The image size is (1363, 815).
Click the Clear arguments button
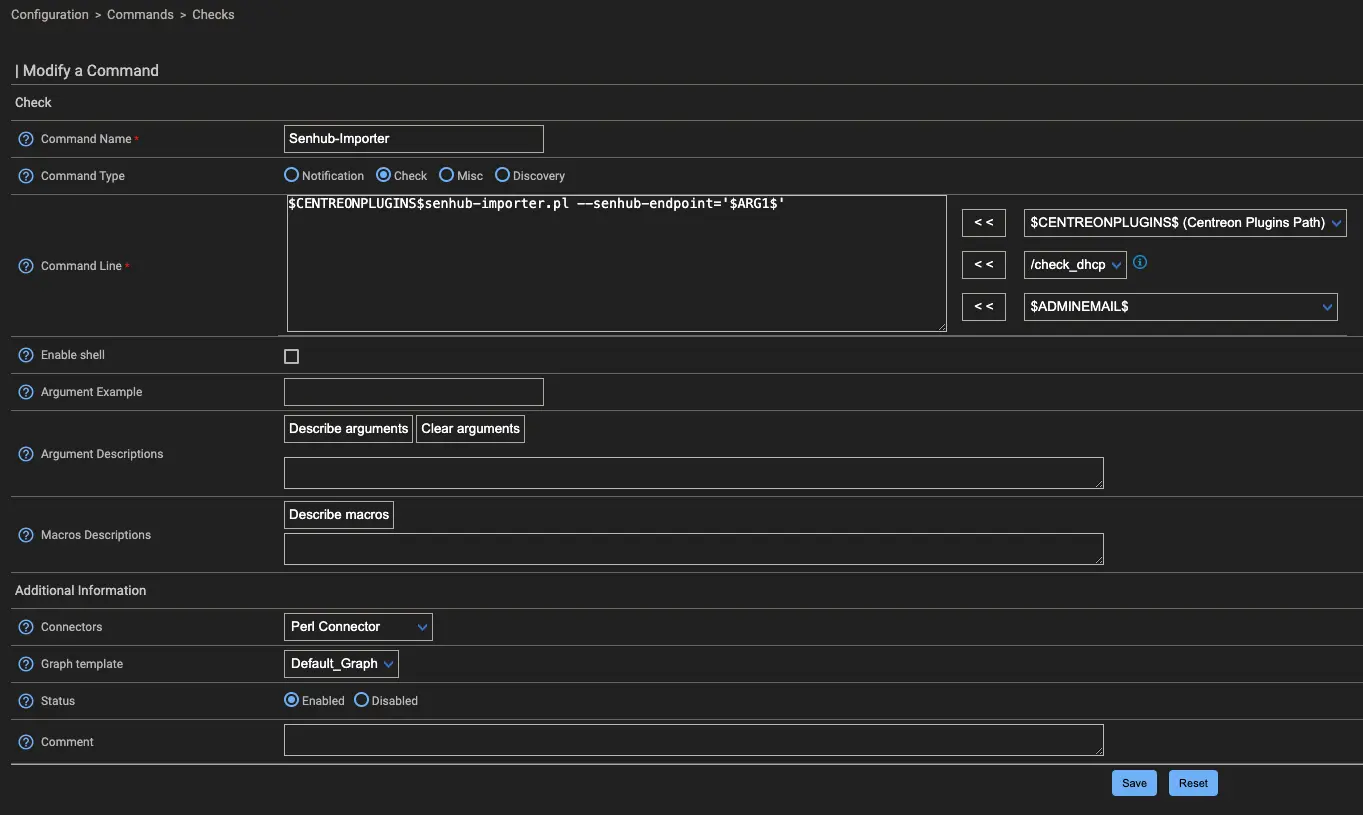coord(470,429)
